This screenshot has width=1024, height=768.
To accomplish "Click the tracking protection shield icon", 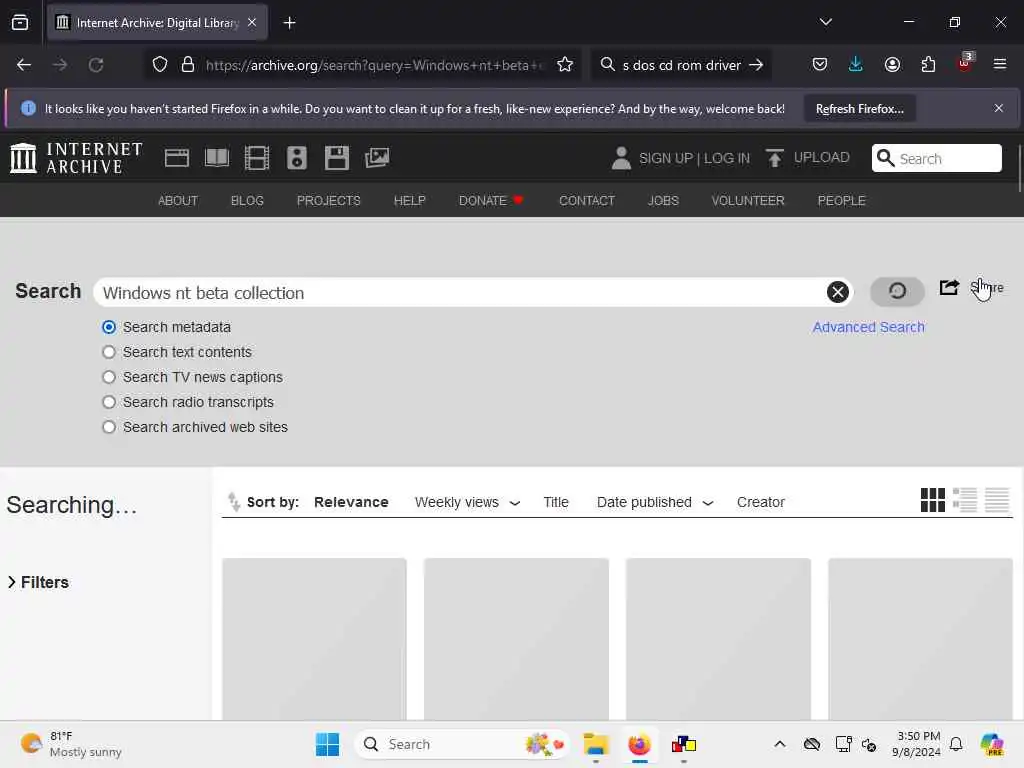I will [160, 65].
